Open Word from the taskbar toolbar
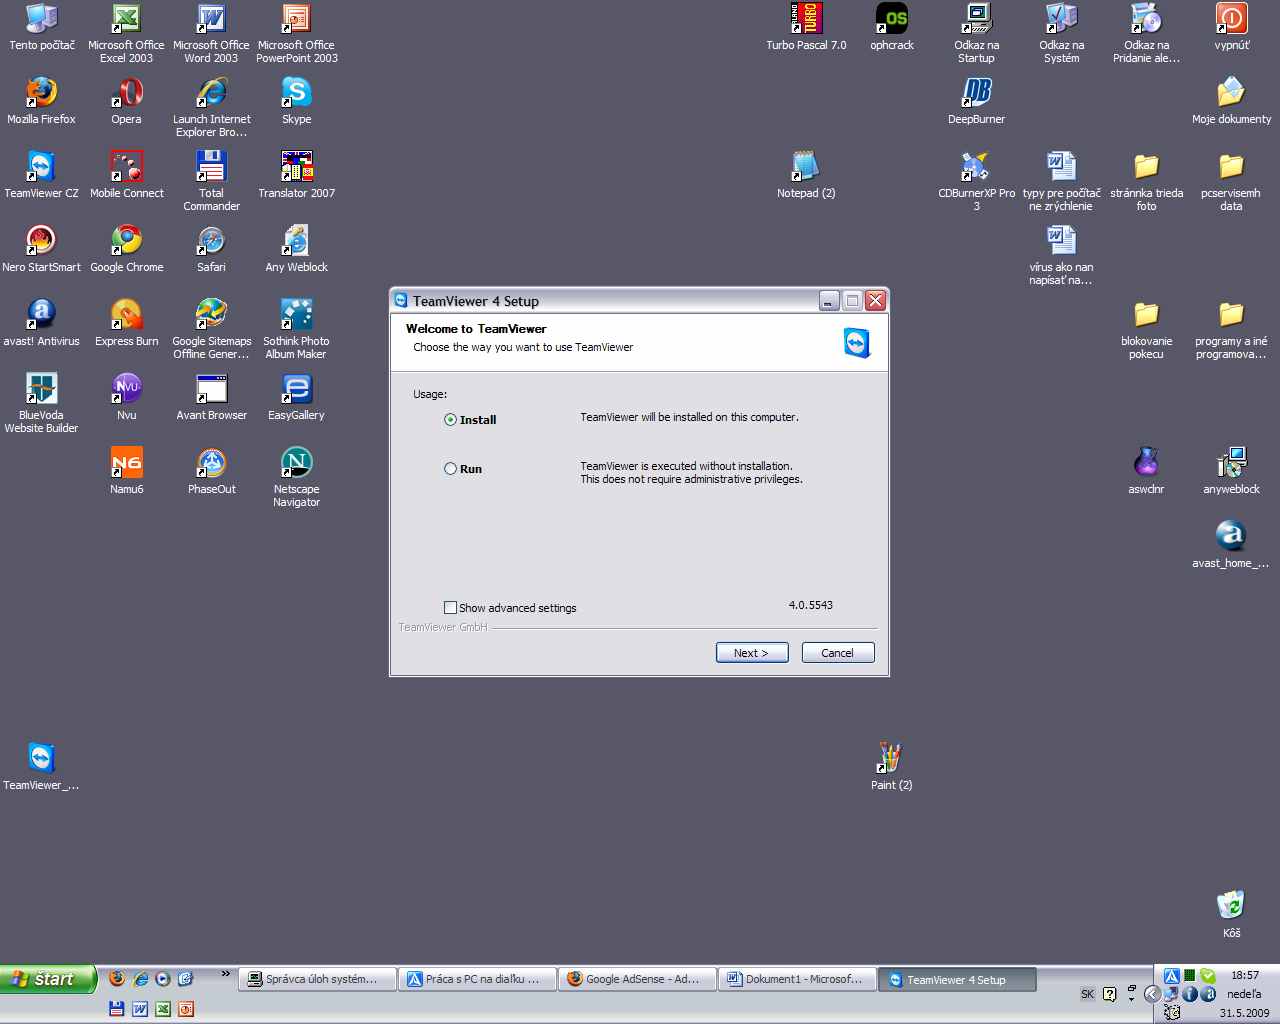 tap(140, 1009)
